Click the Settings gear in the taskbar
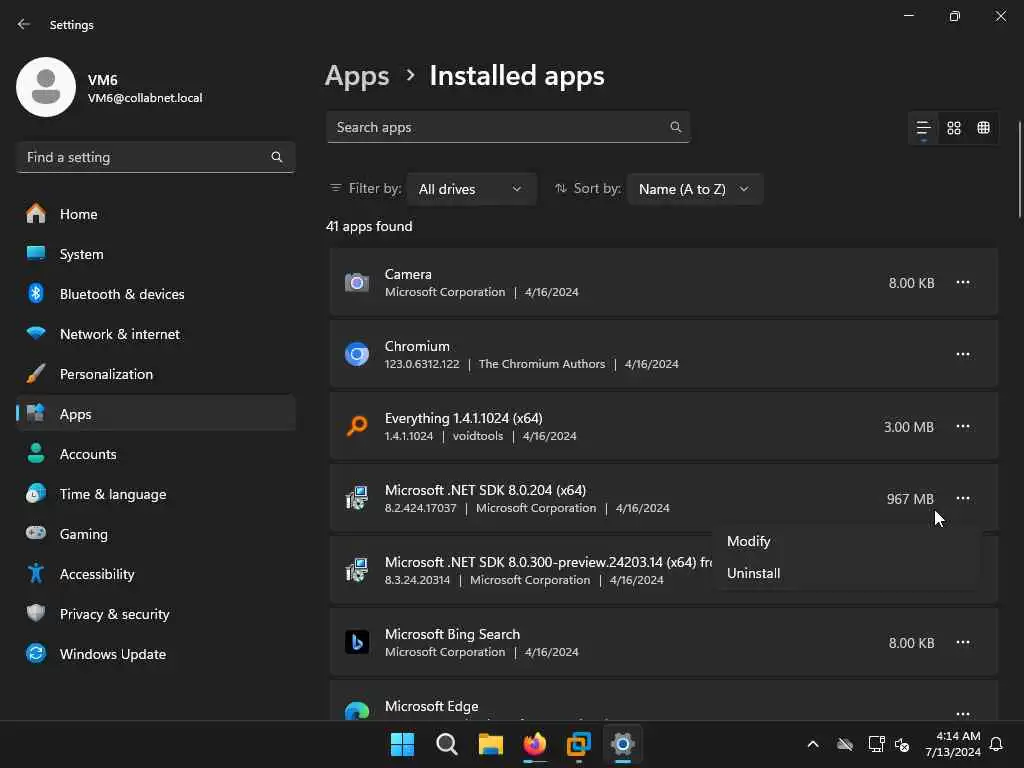This screenshot has width=1024, height=768. point(622,744)
